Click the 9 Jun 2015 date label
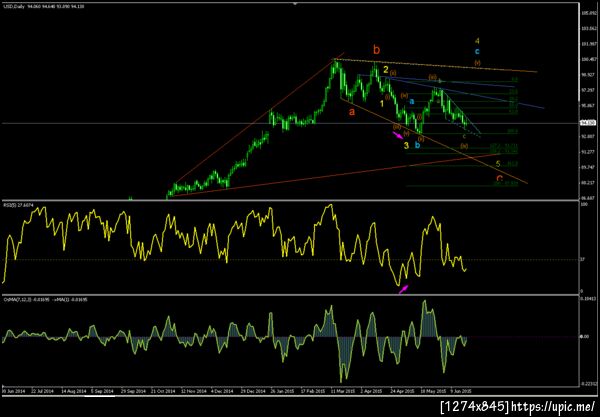Viewport: 600px width, 417px height. tap(461, 391)
